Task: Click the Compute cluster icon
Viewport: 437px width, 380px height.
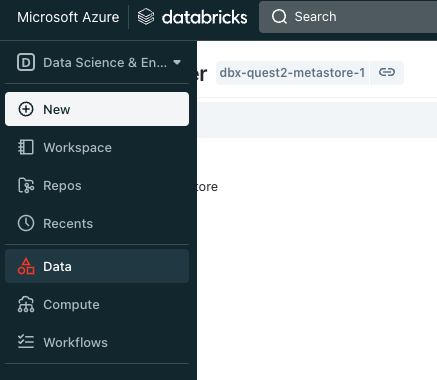Action: [x=26, y=304]
